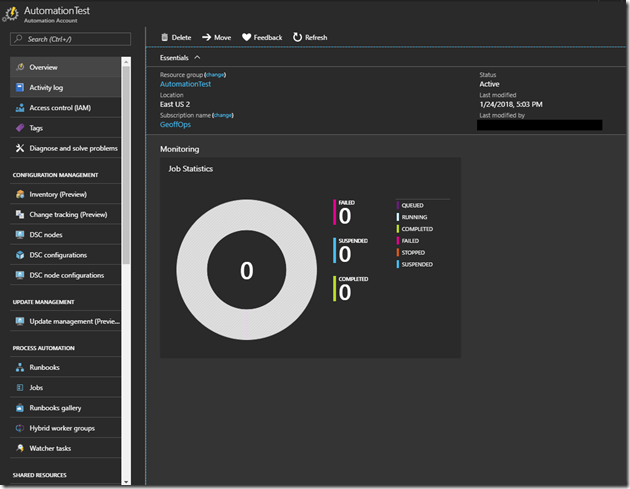The image size is (630, 489).
Task: Collapse the Essentials section chevron
Action: coord(197,58)
